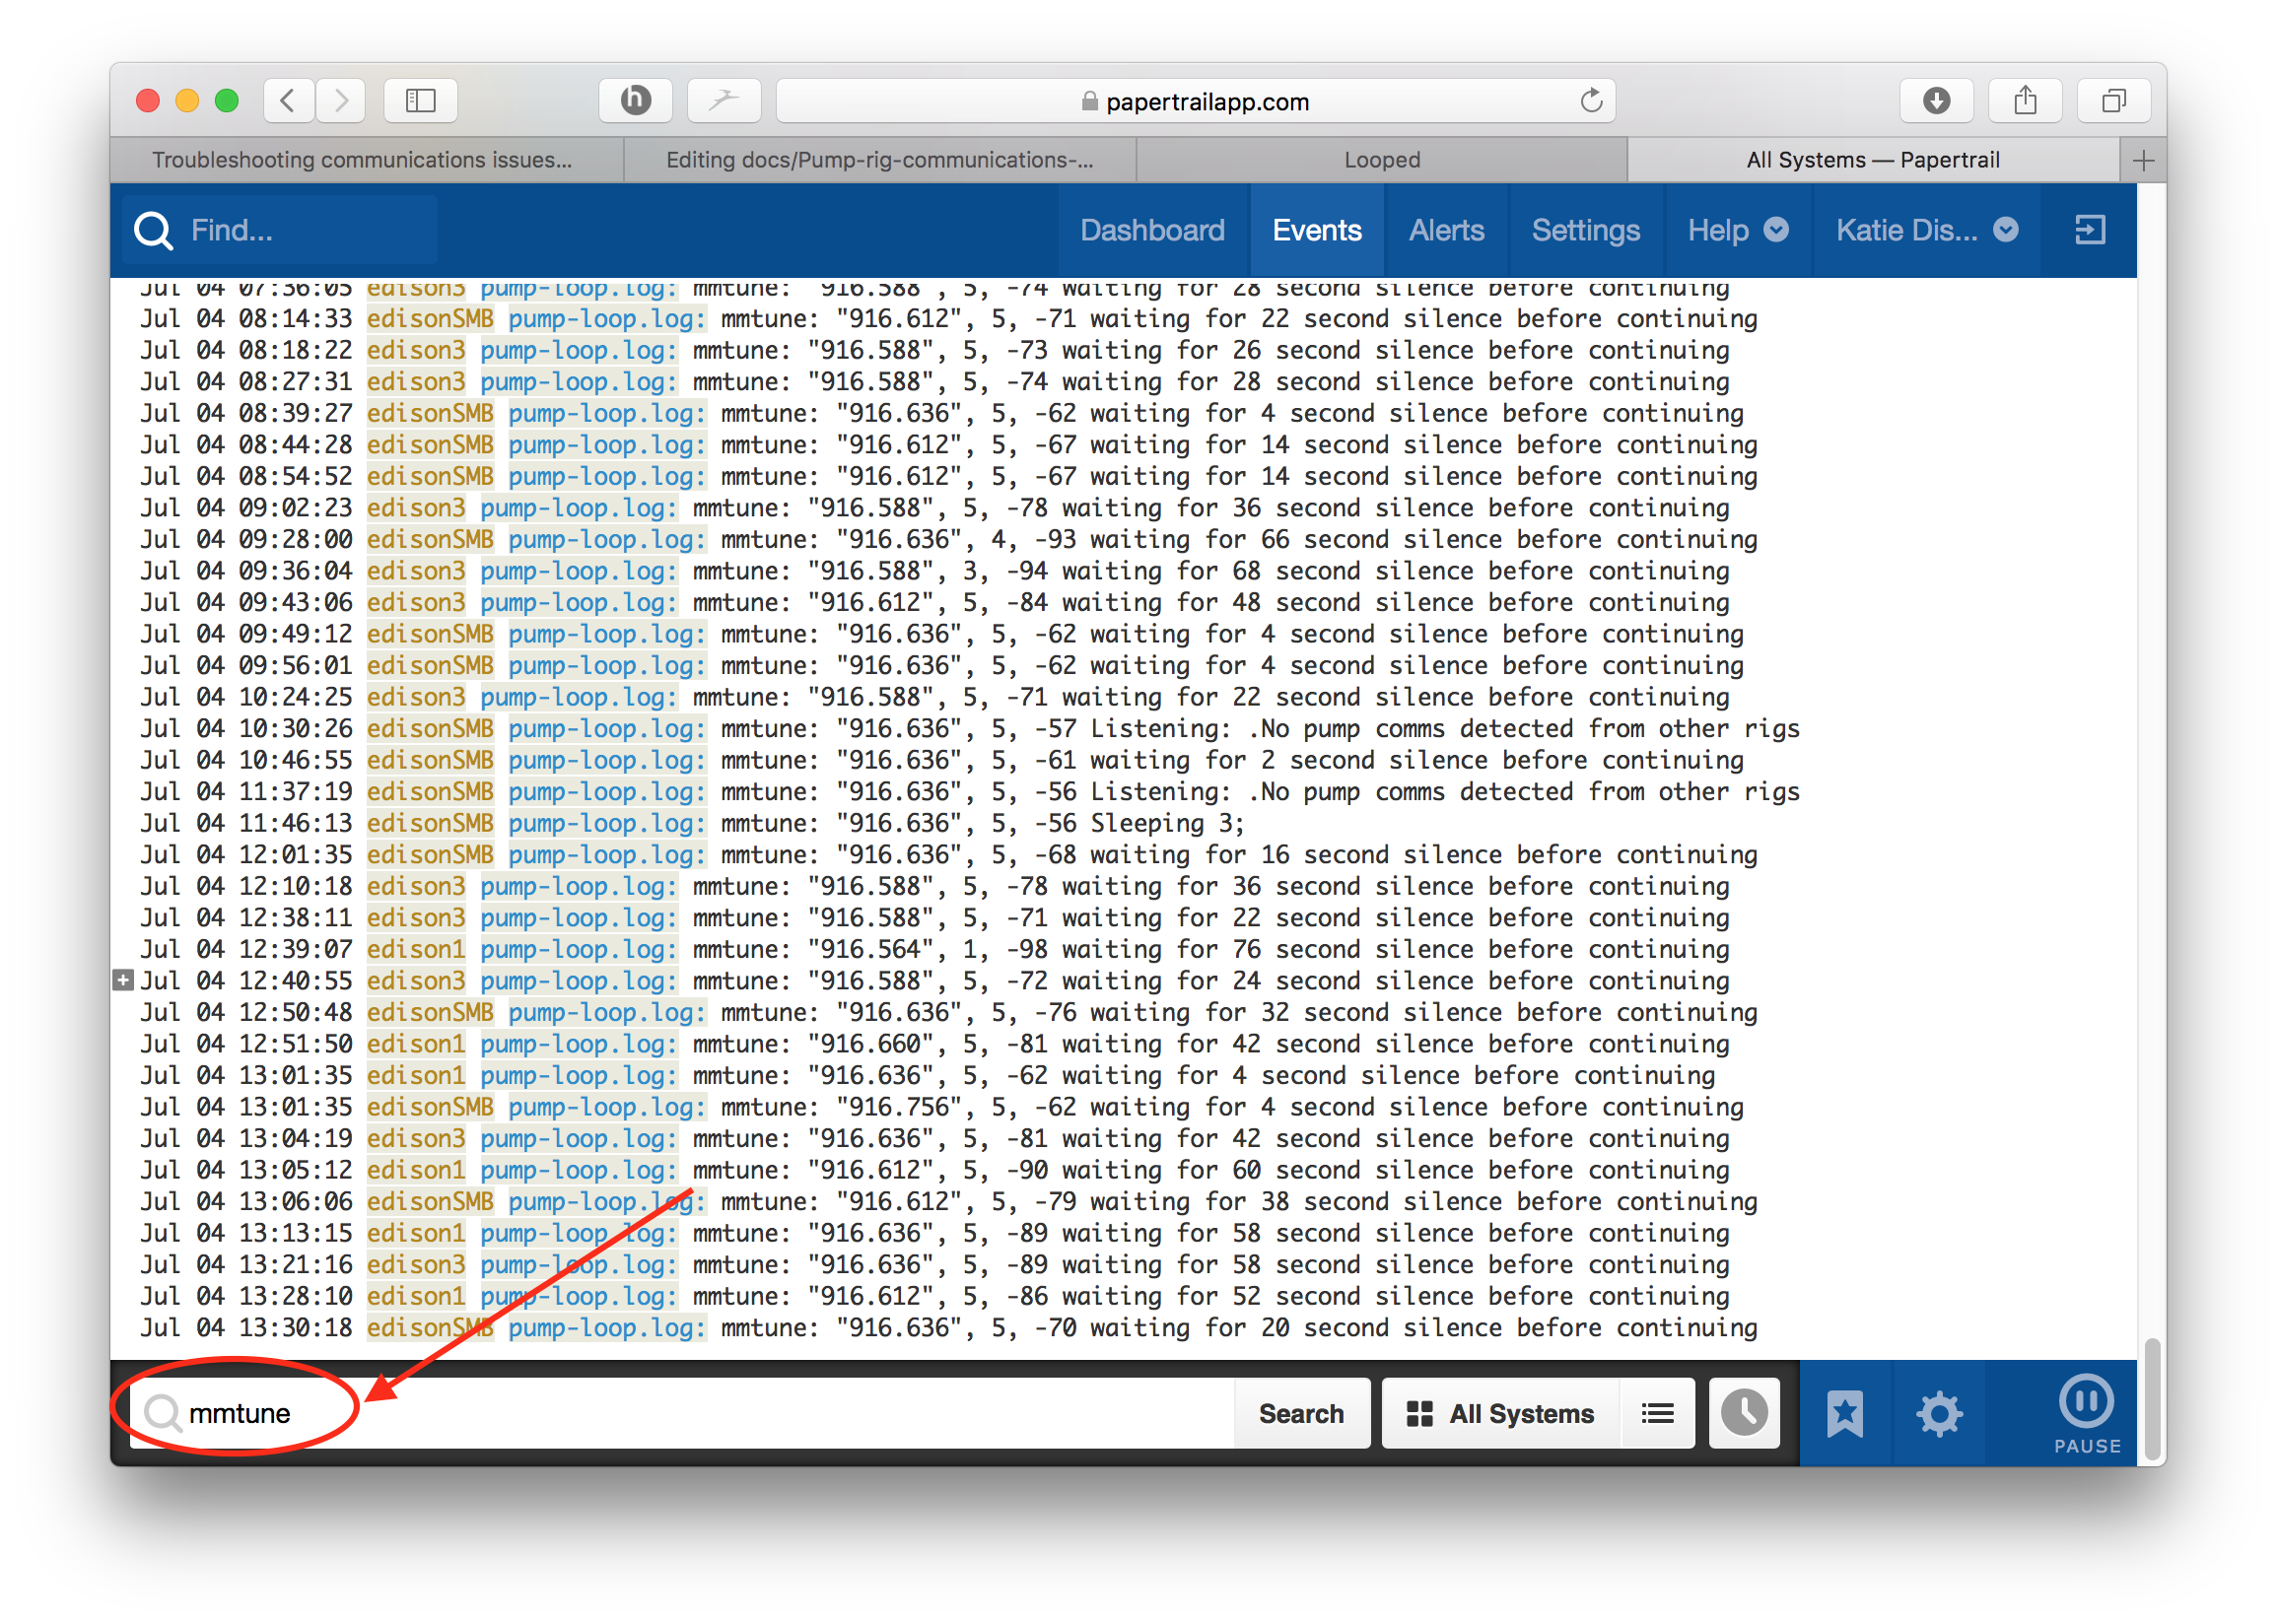Viewport: 2277px width, 1624px height.
Task: Open the Settings nav item
Action: pyautogui.click(x=1585, y=230)
